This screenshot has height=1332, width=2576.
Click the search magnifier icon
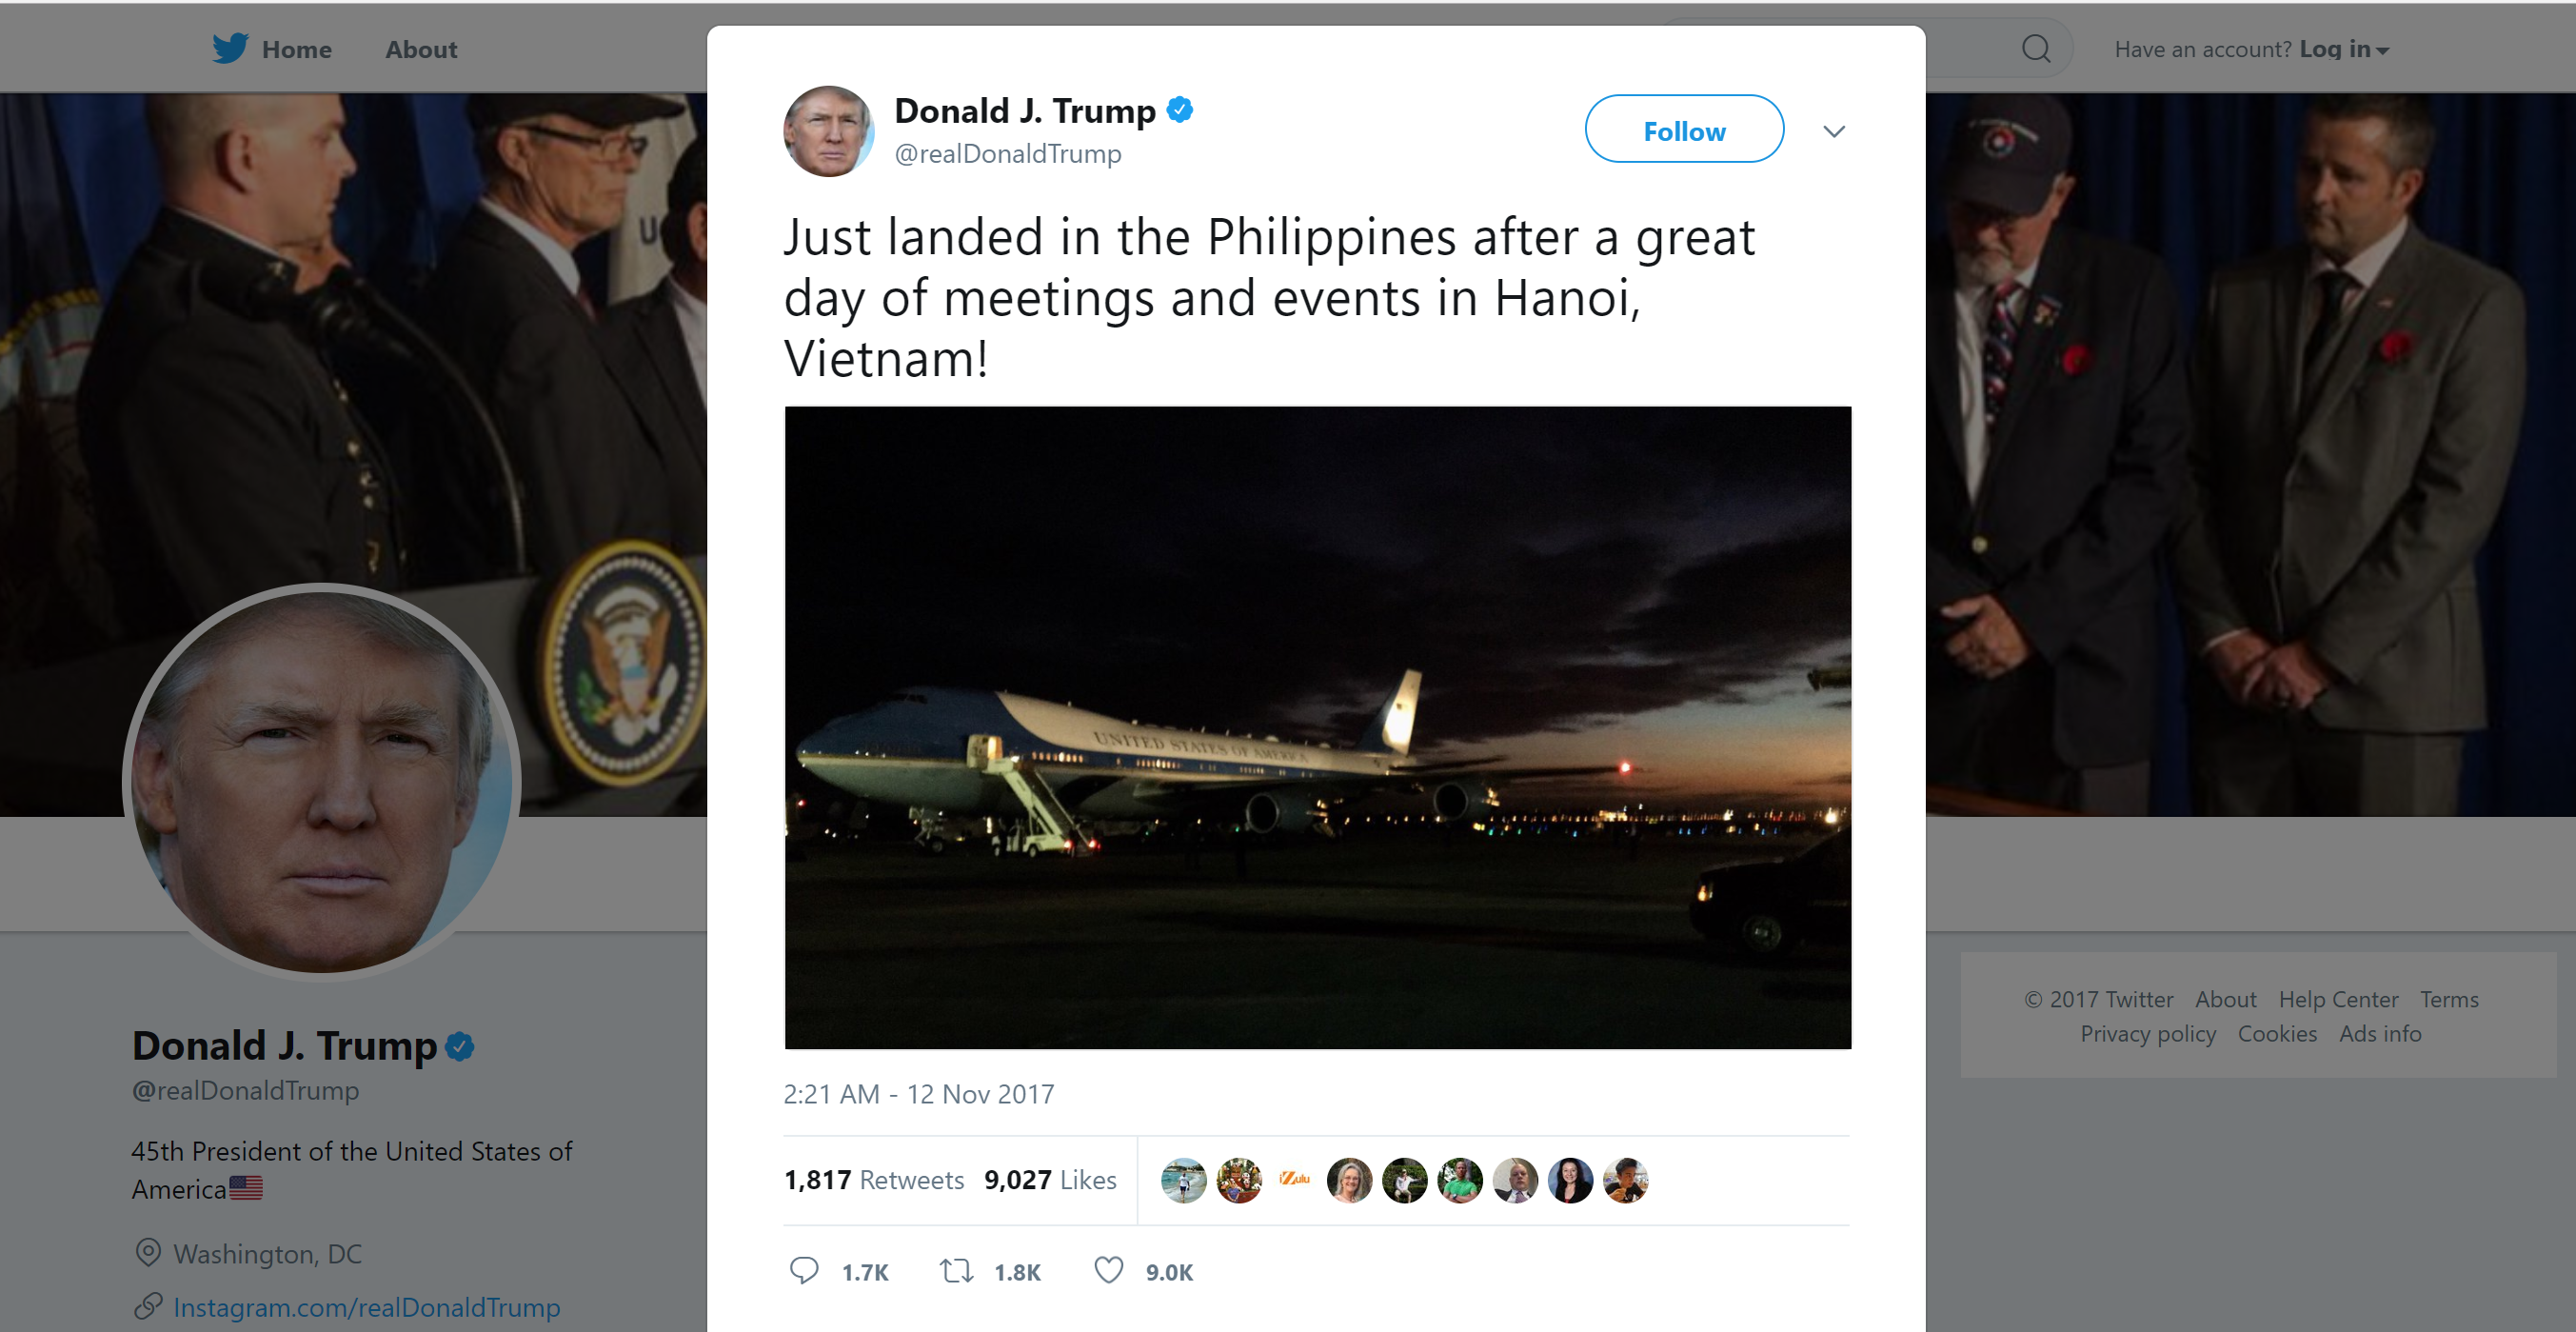2036,48
